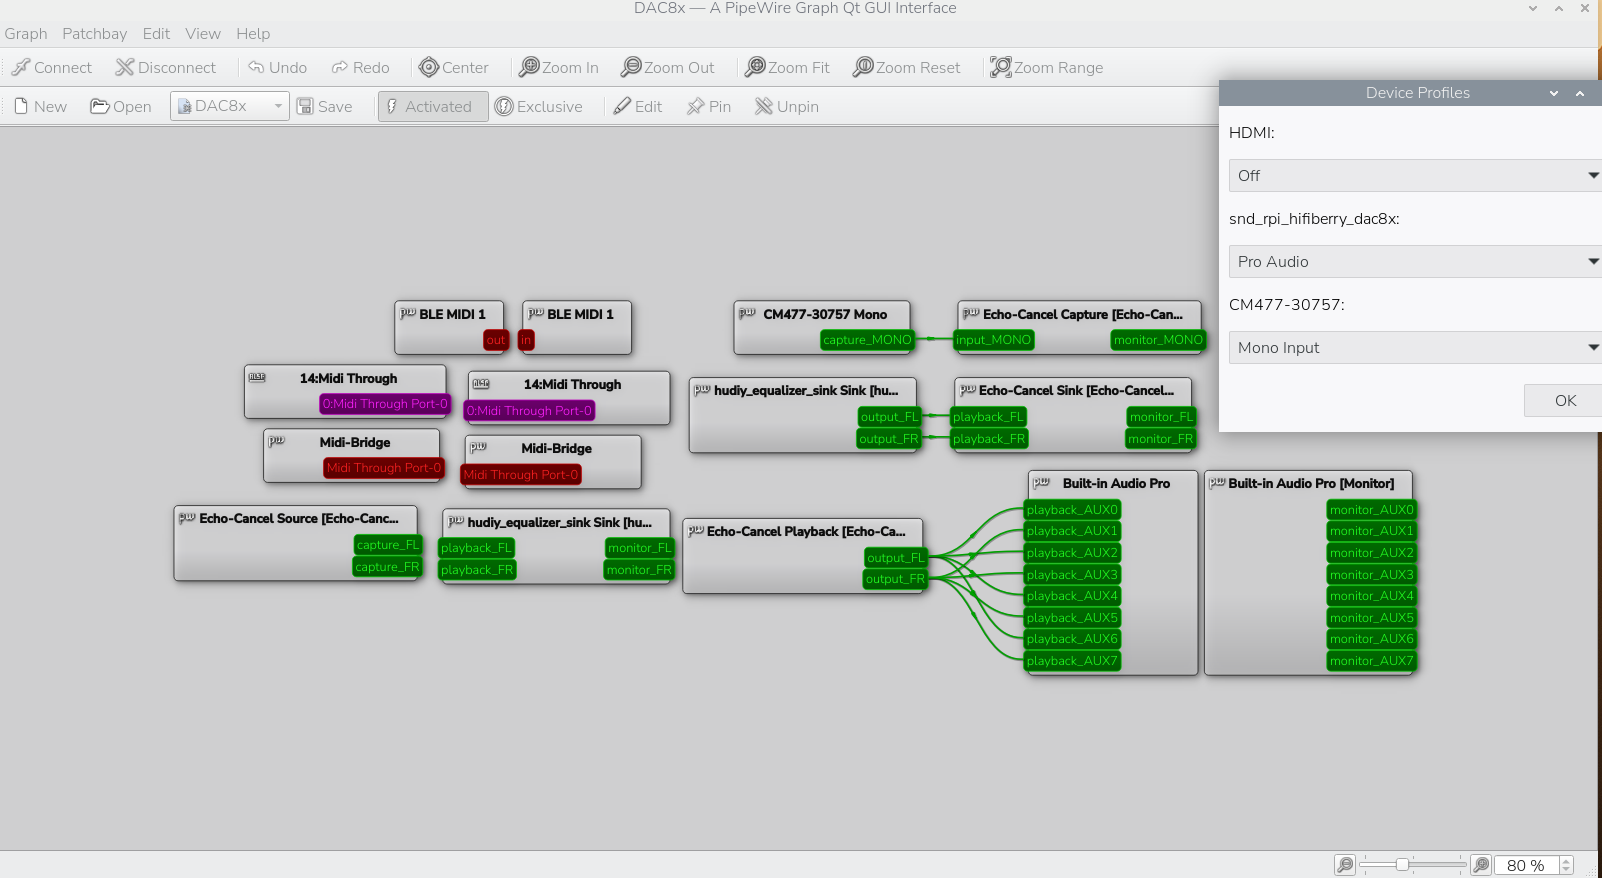
Task: Click the Connect ports toolbar icon
Action: coord(21,68)
